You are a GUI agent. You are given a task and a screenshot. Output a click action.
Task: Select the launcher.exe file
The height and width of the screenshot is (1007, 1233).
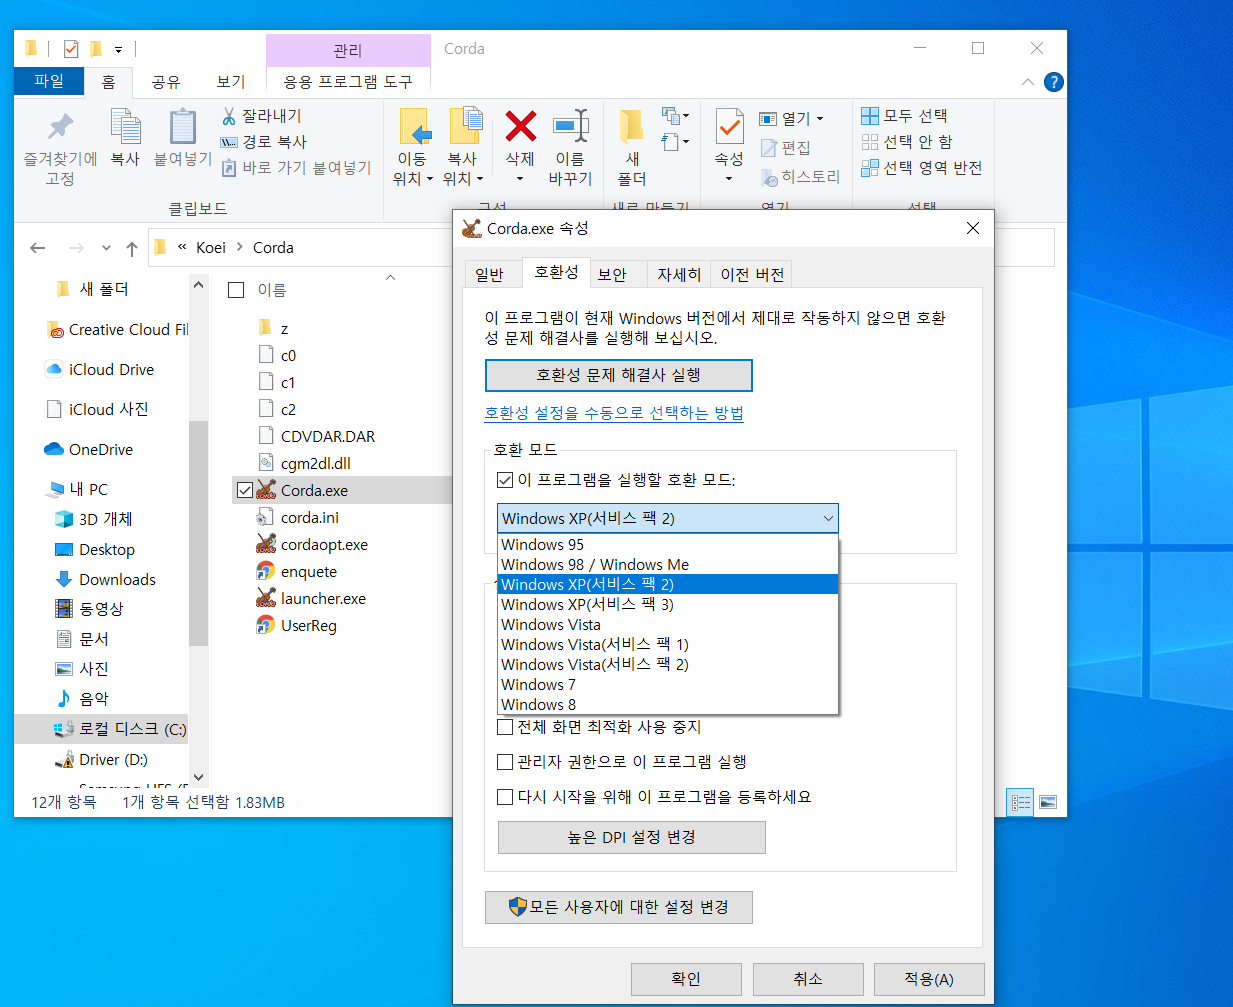coord(323,599)
